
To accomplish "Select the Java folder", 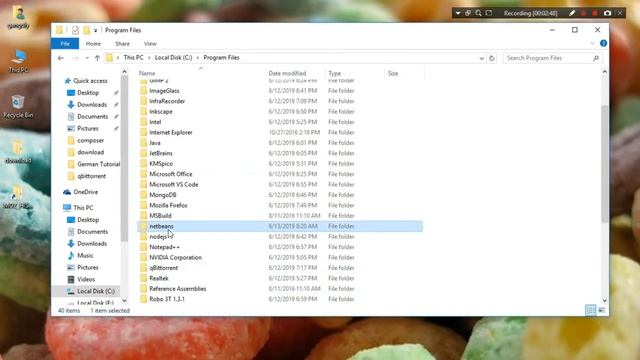I will click(x=155, y=143).
